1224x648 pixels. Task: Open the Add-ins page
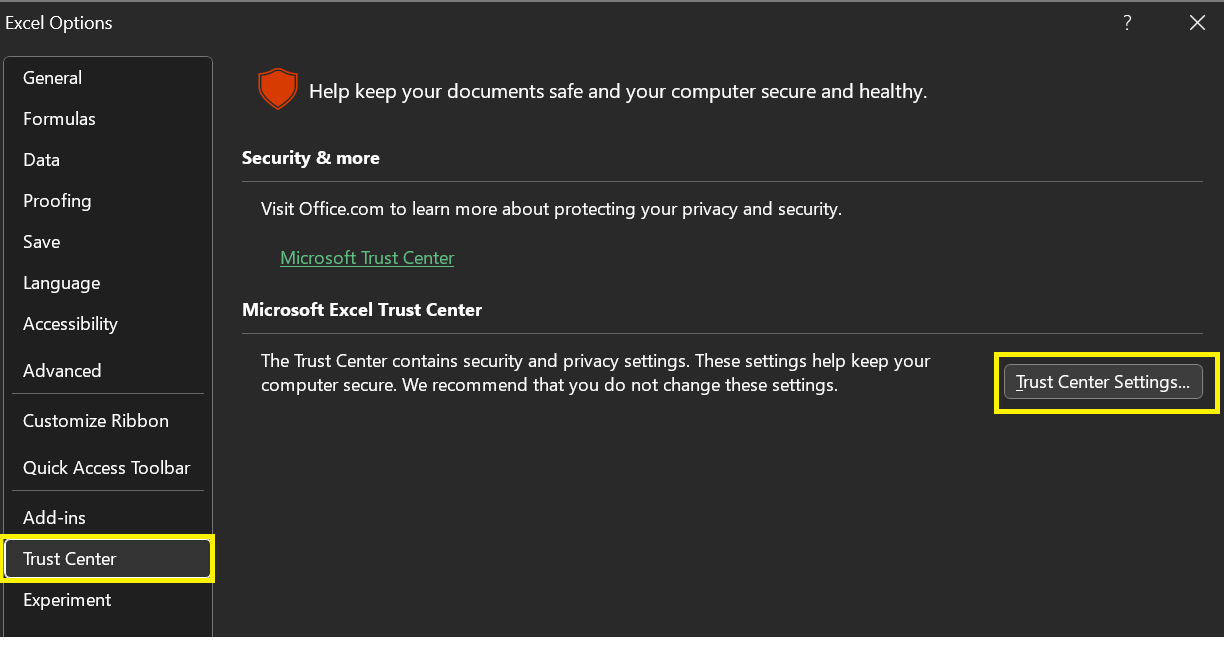point(53,517)
